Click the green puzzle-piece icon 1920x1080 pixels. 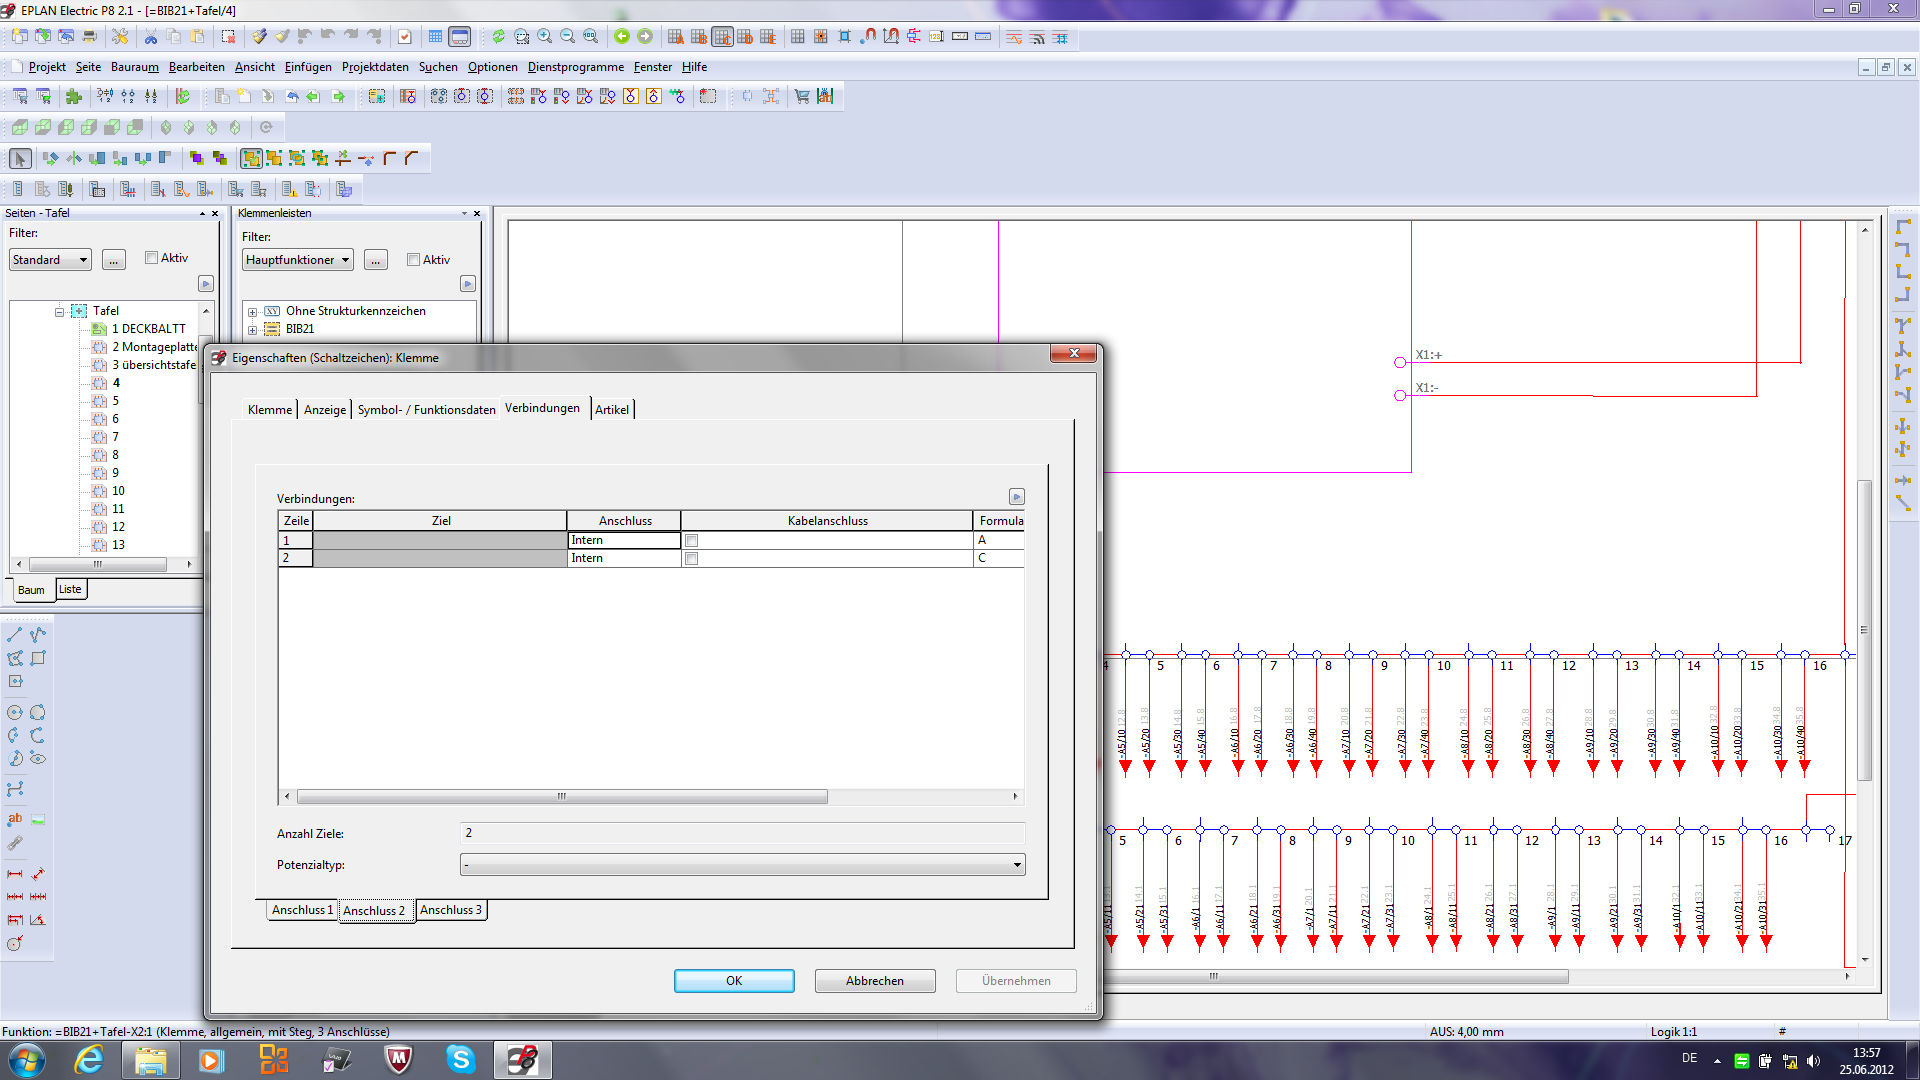[x=74, y=96]
